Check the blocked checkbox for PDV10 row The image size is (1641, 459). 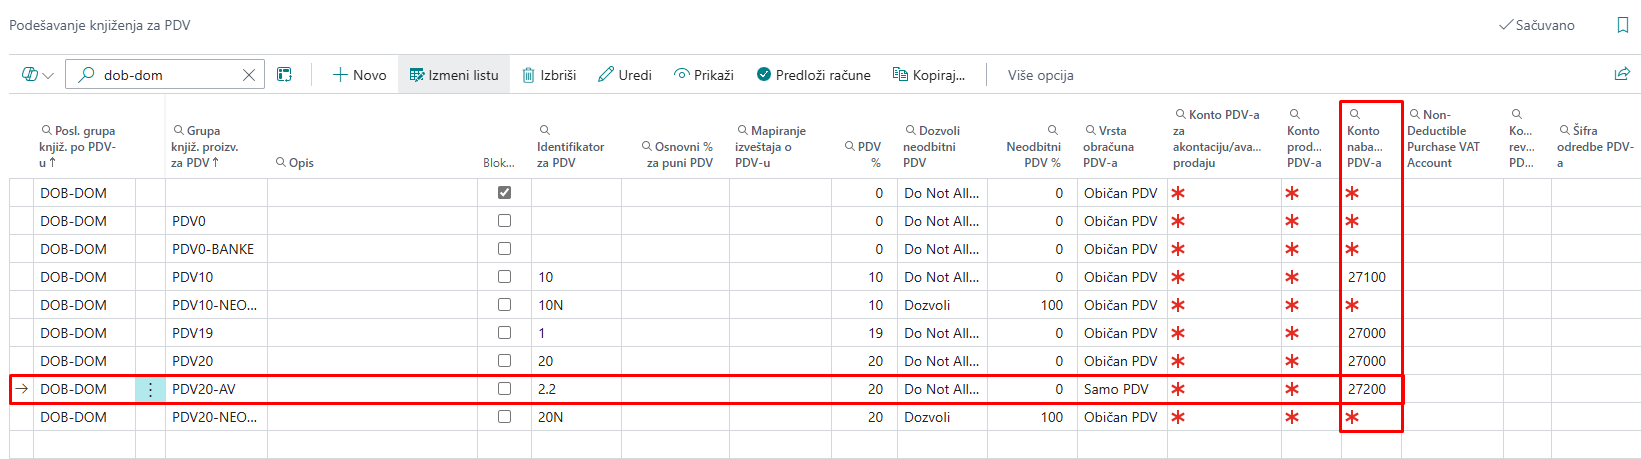coord(504,277)
